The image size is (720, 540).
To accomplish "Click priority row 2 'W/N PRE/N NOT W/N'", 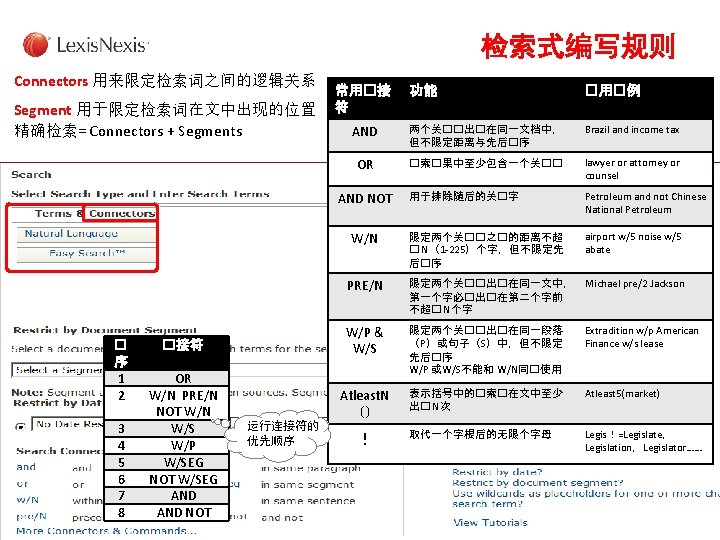I will pos(166,403).
